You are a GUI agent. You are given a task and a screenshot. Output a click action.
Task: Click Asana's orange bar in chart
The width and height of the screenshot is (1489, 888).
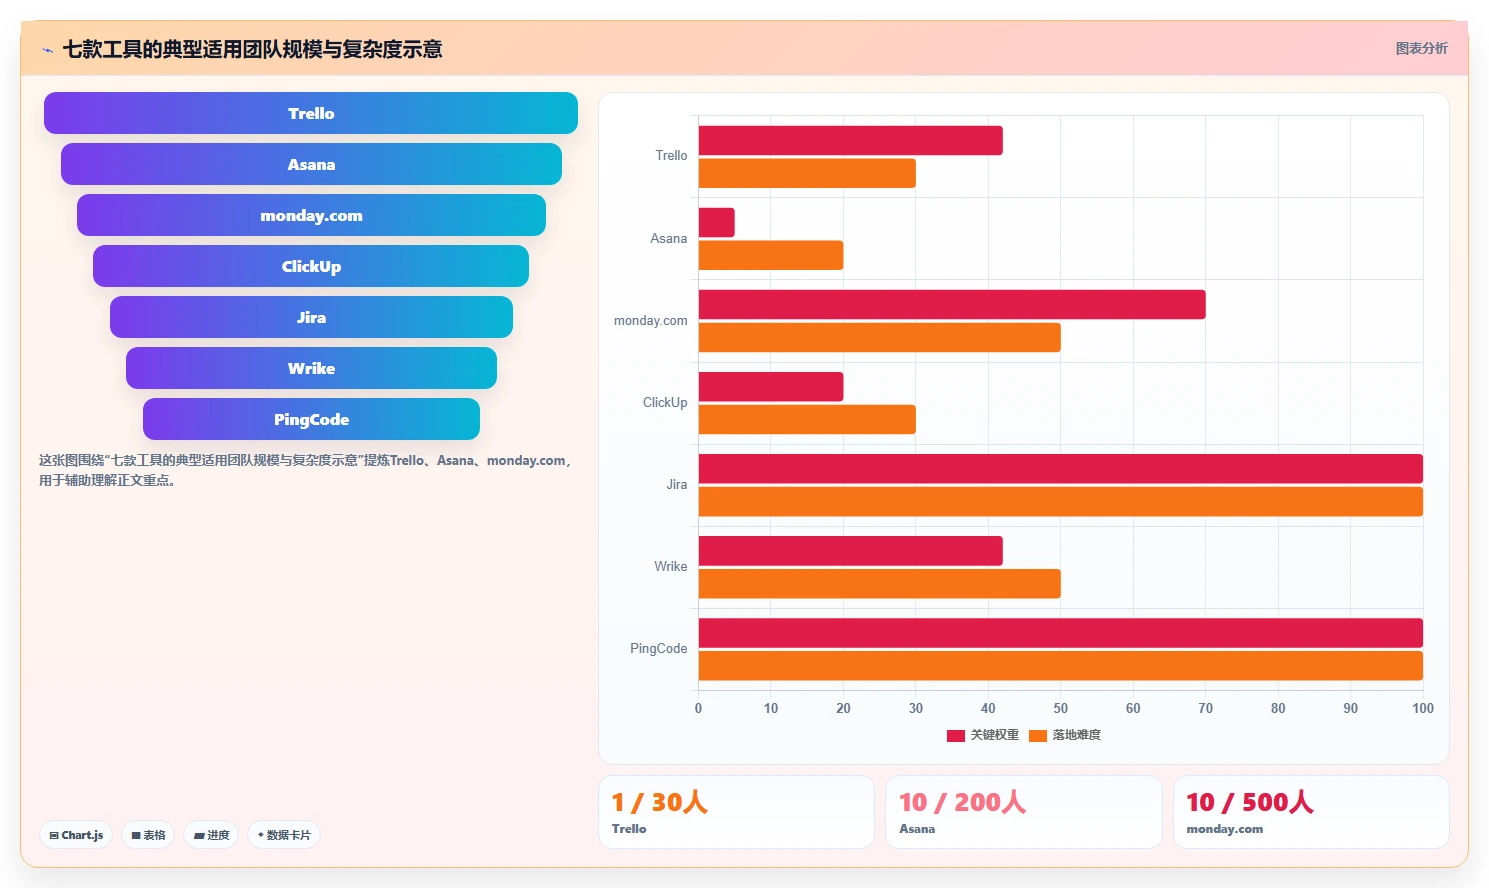771,255
